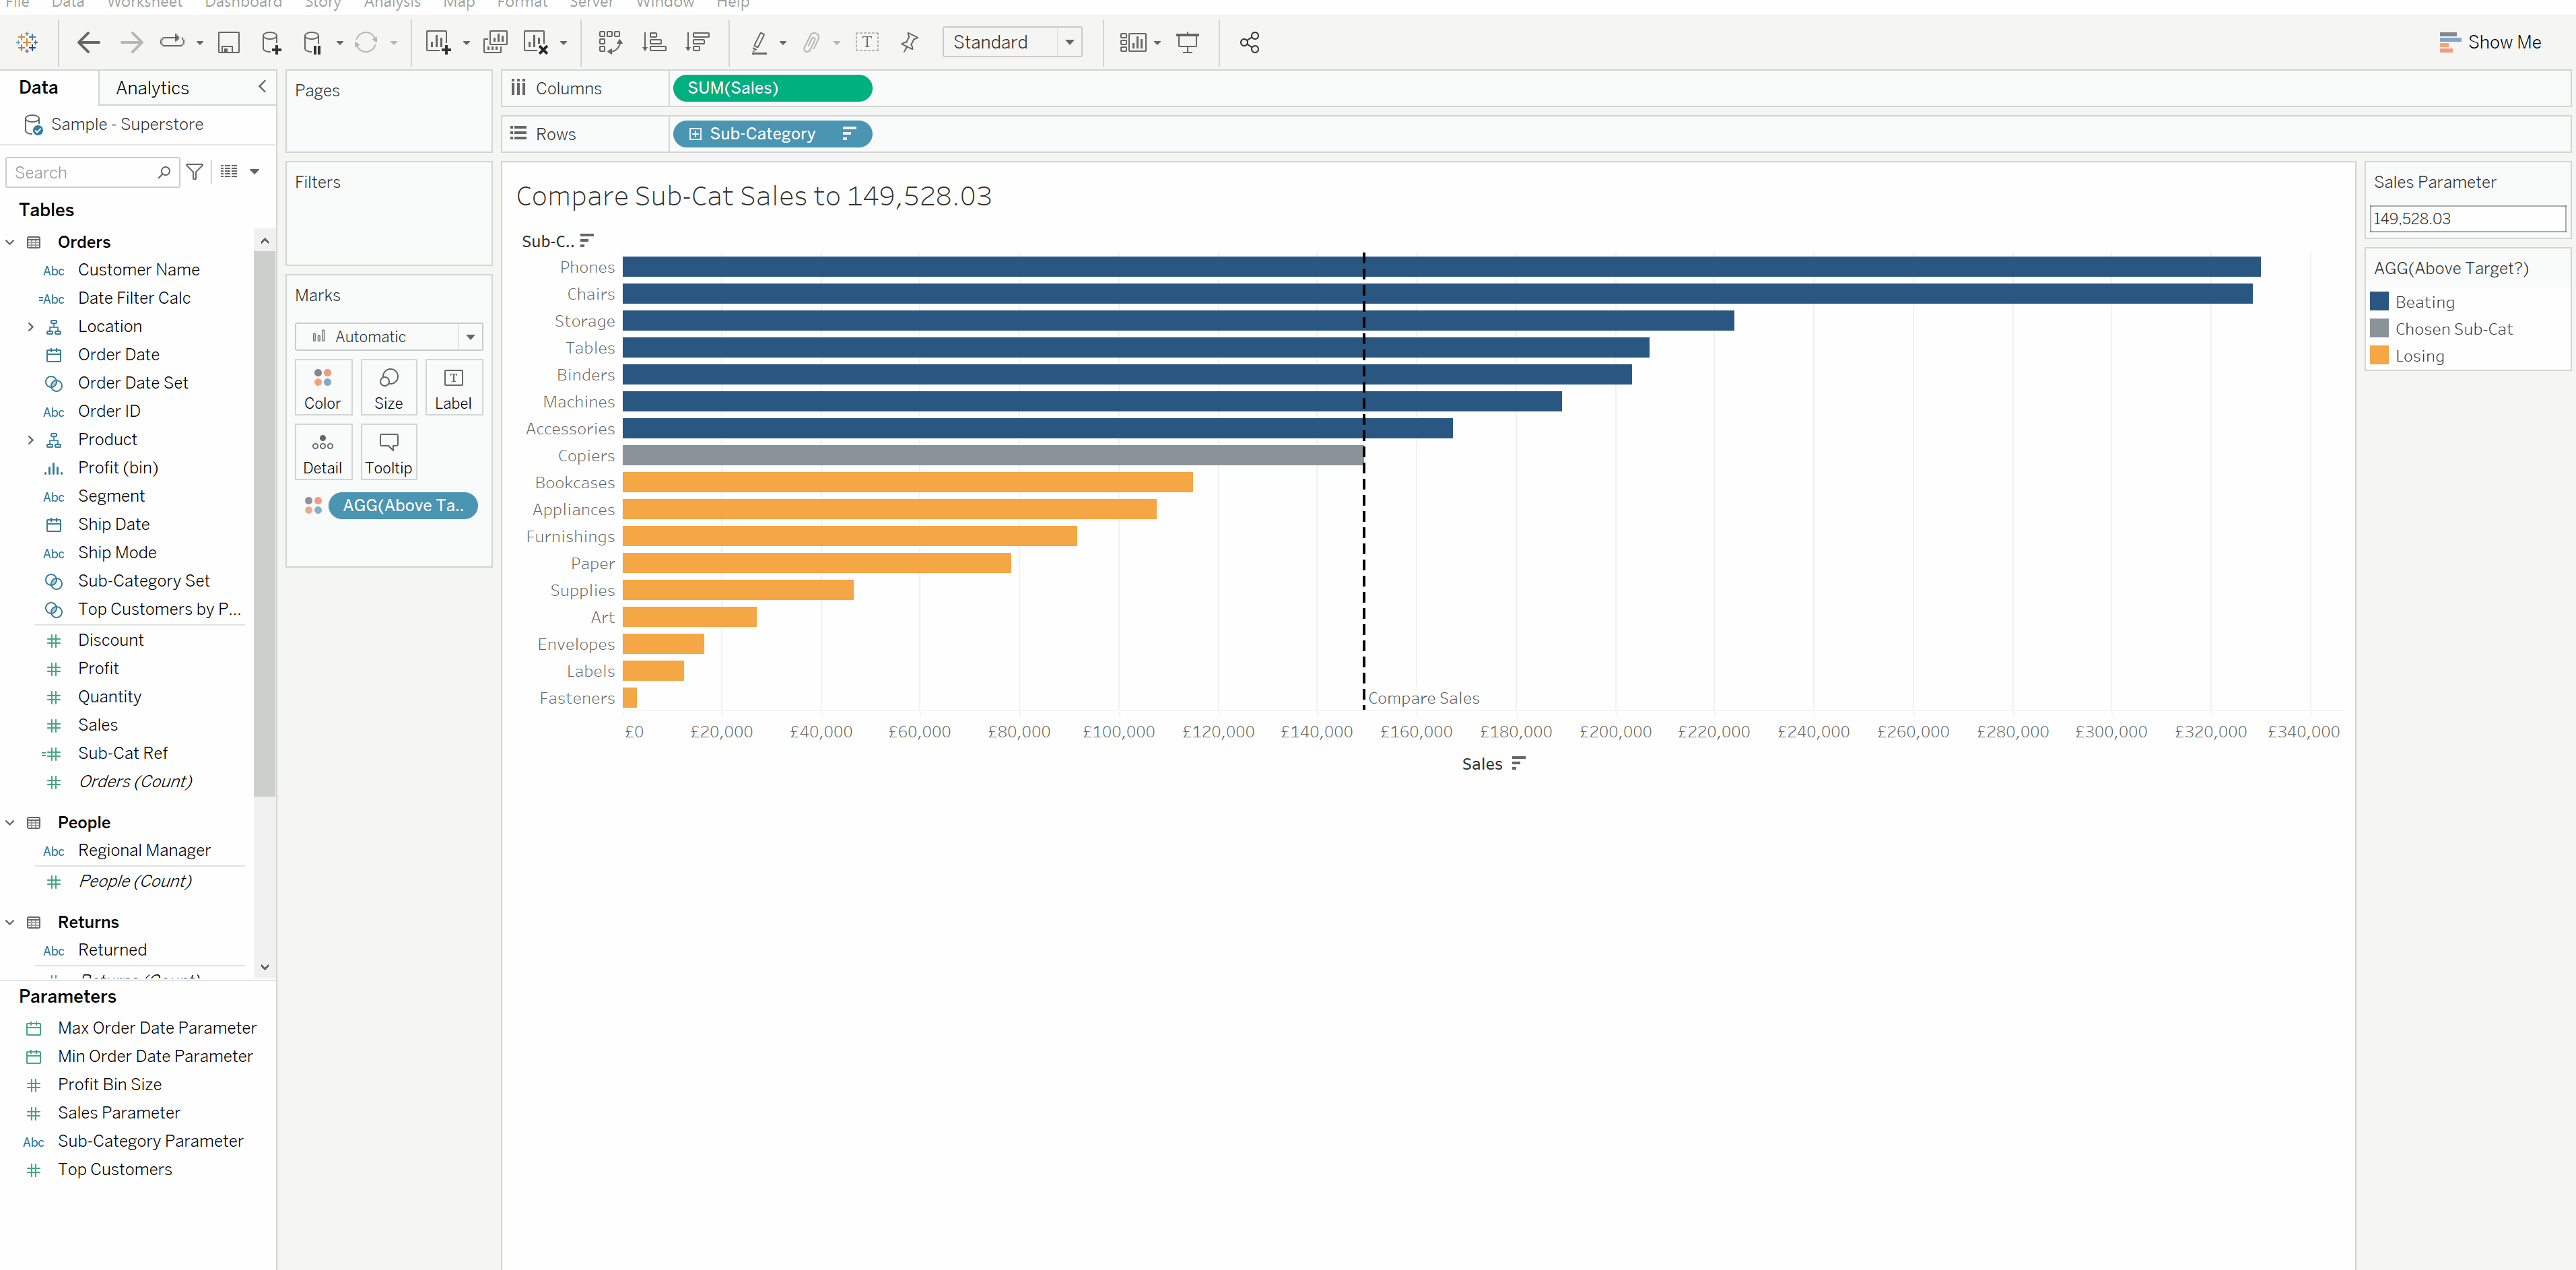Viewport: 2576px width, 1270px height.
Task: Click the Sales Parameter input field
Action: [2466, 219]
